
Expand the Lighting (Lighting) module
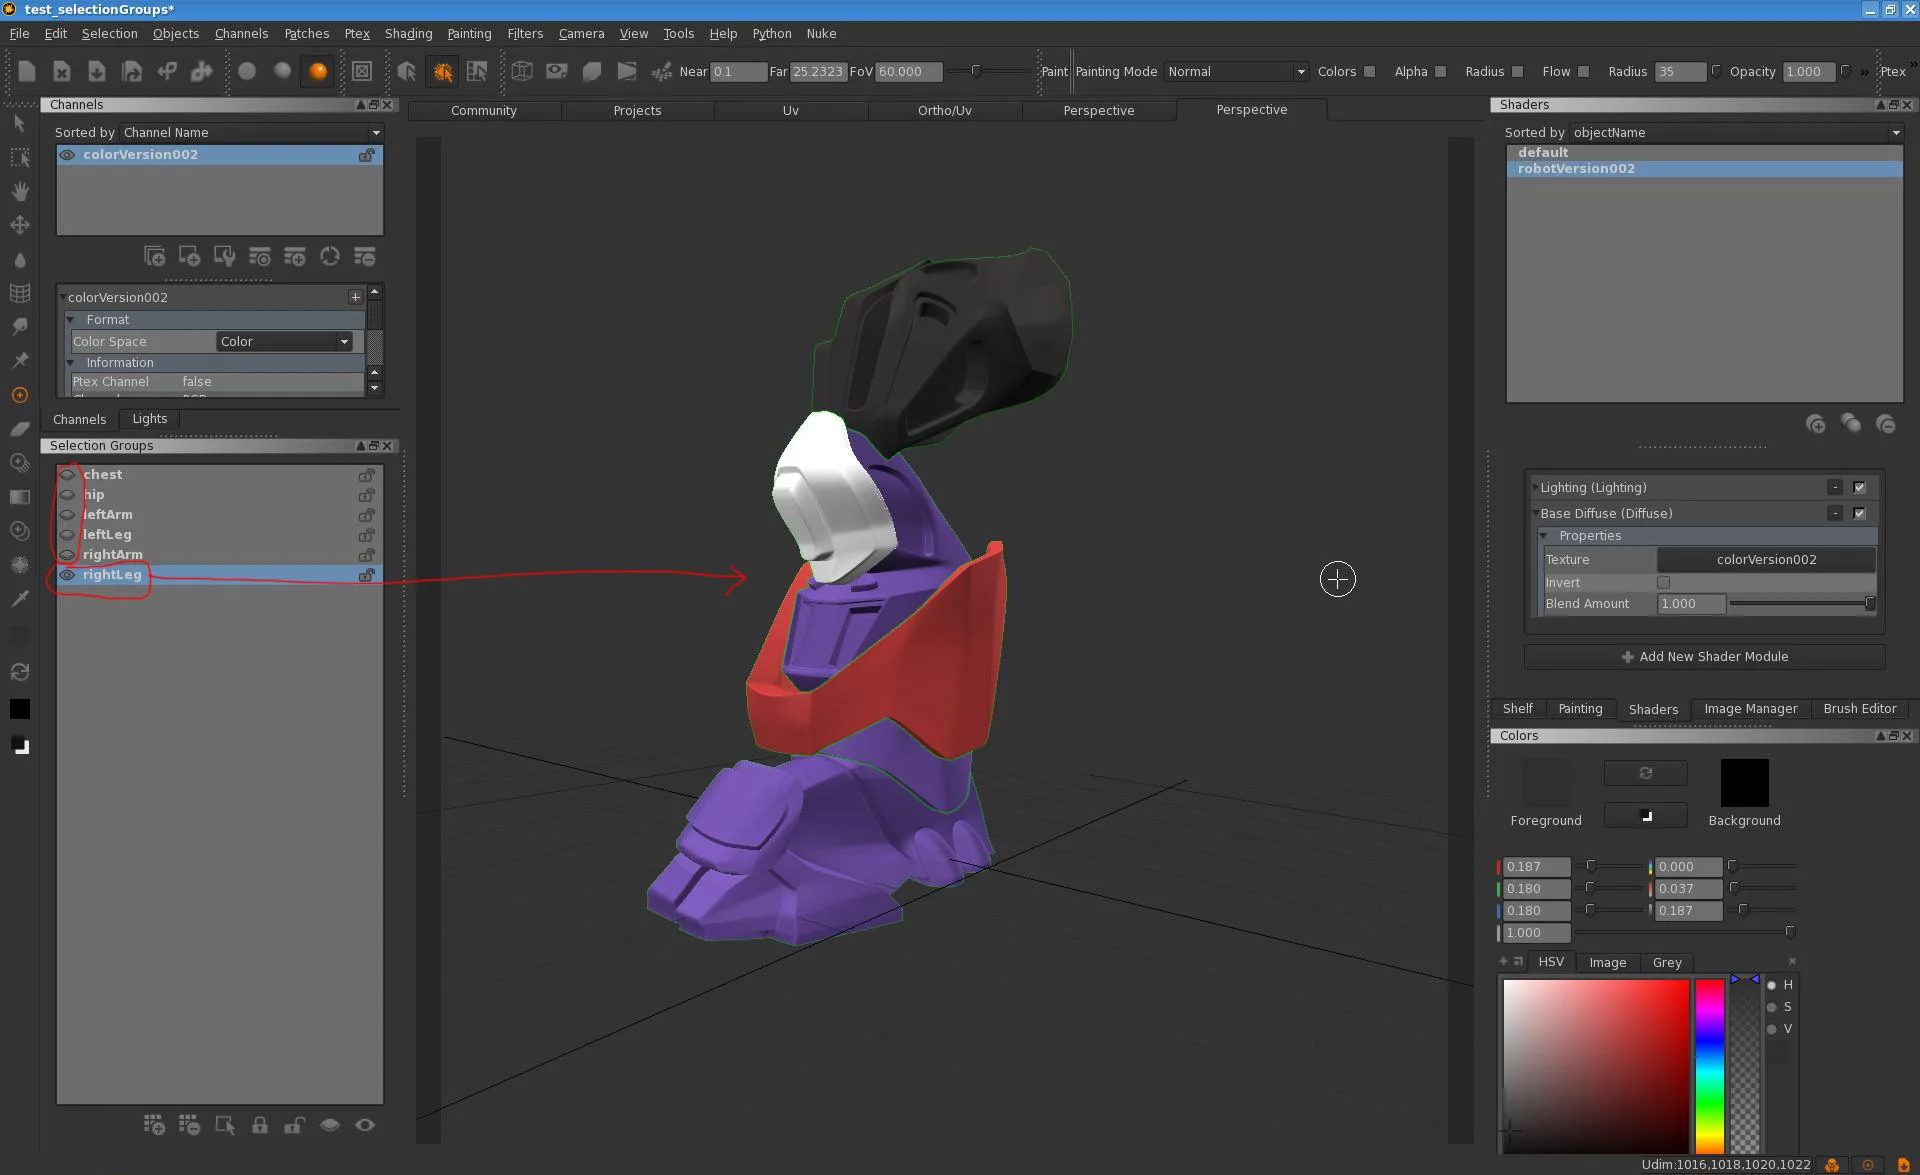coord(1535,488)
